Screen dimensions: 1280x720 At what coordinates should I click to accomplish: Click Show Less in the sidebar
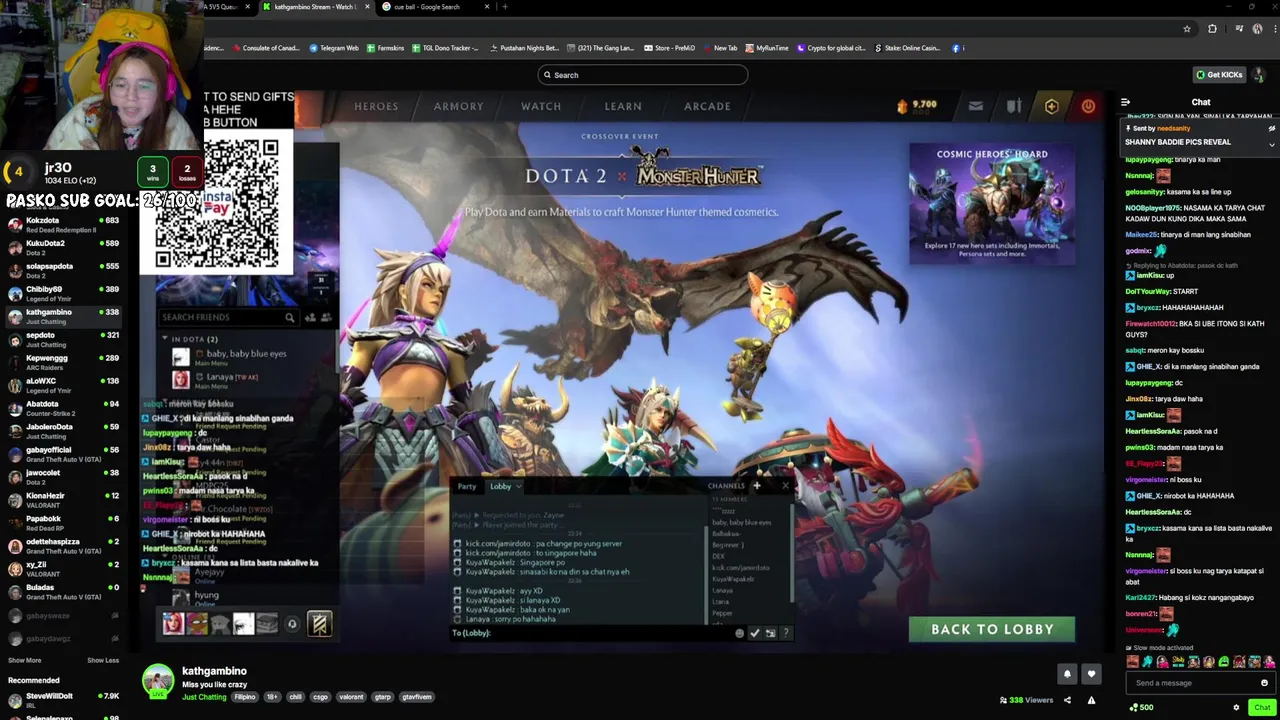(103, 660)
